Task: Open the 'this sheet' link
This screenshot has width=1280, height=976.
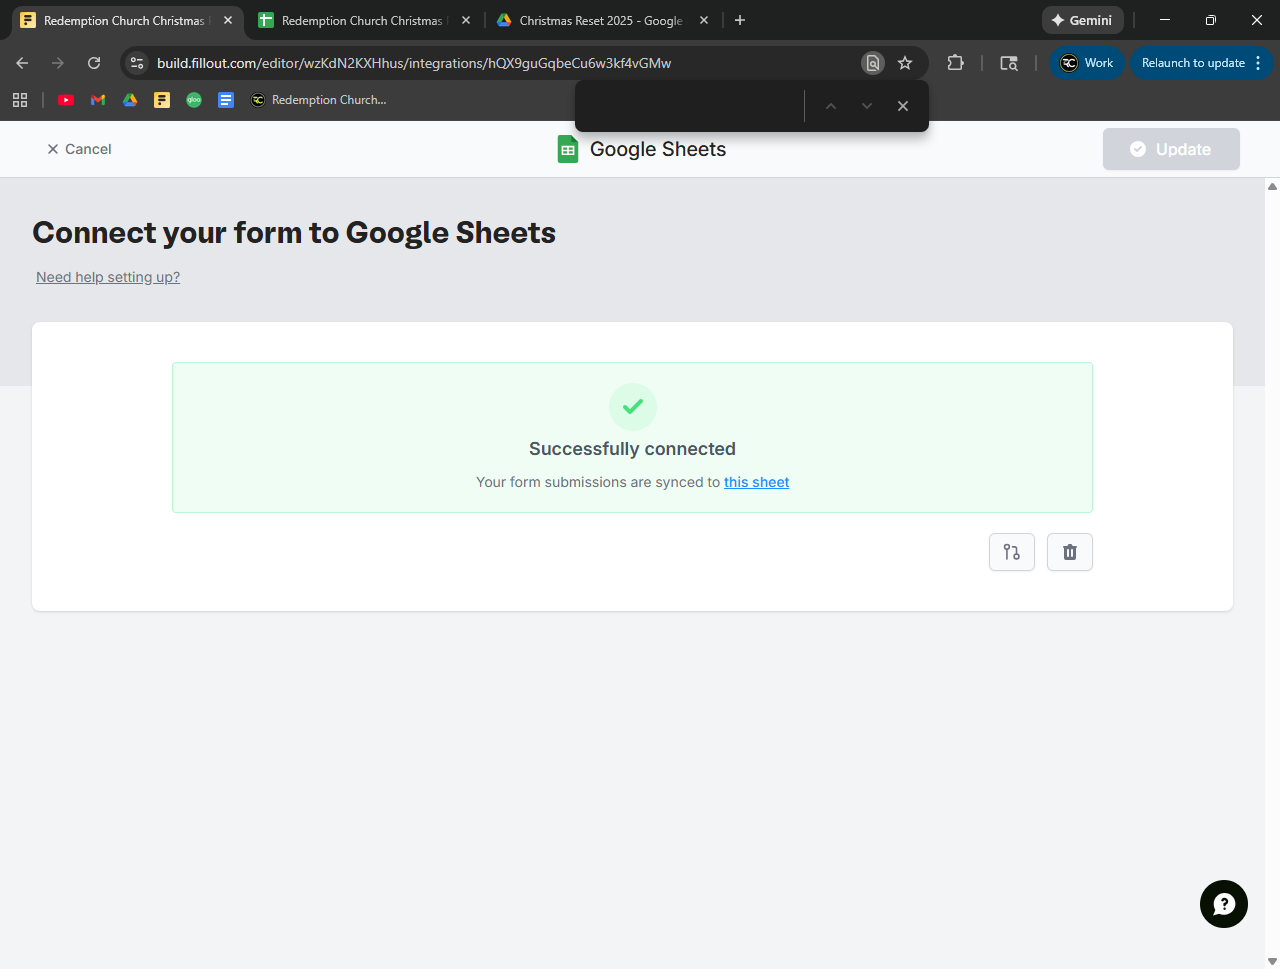Action: tap(756, 482)
